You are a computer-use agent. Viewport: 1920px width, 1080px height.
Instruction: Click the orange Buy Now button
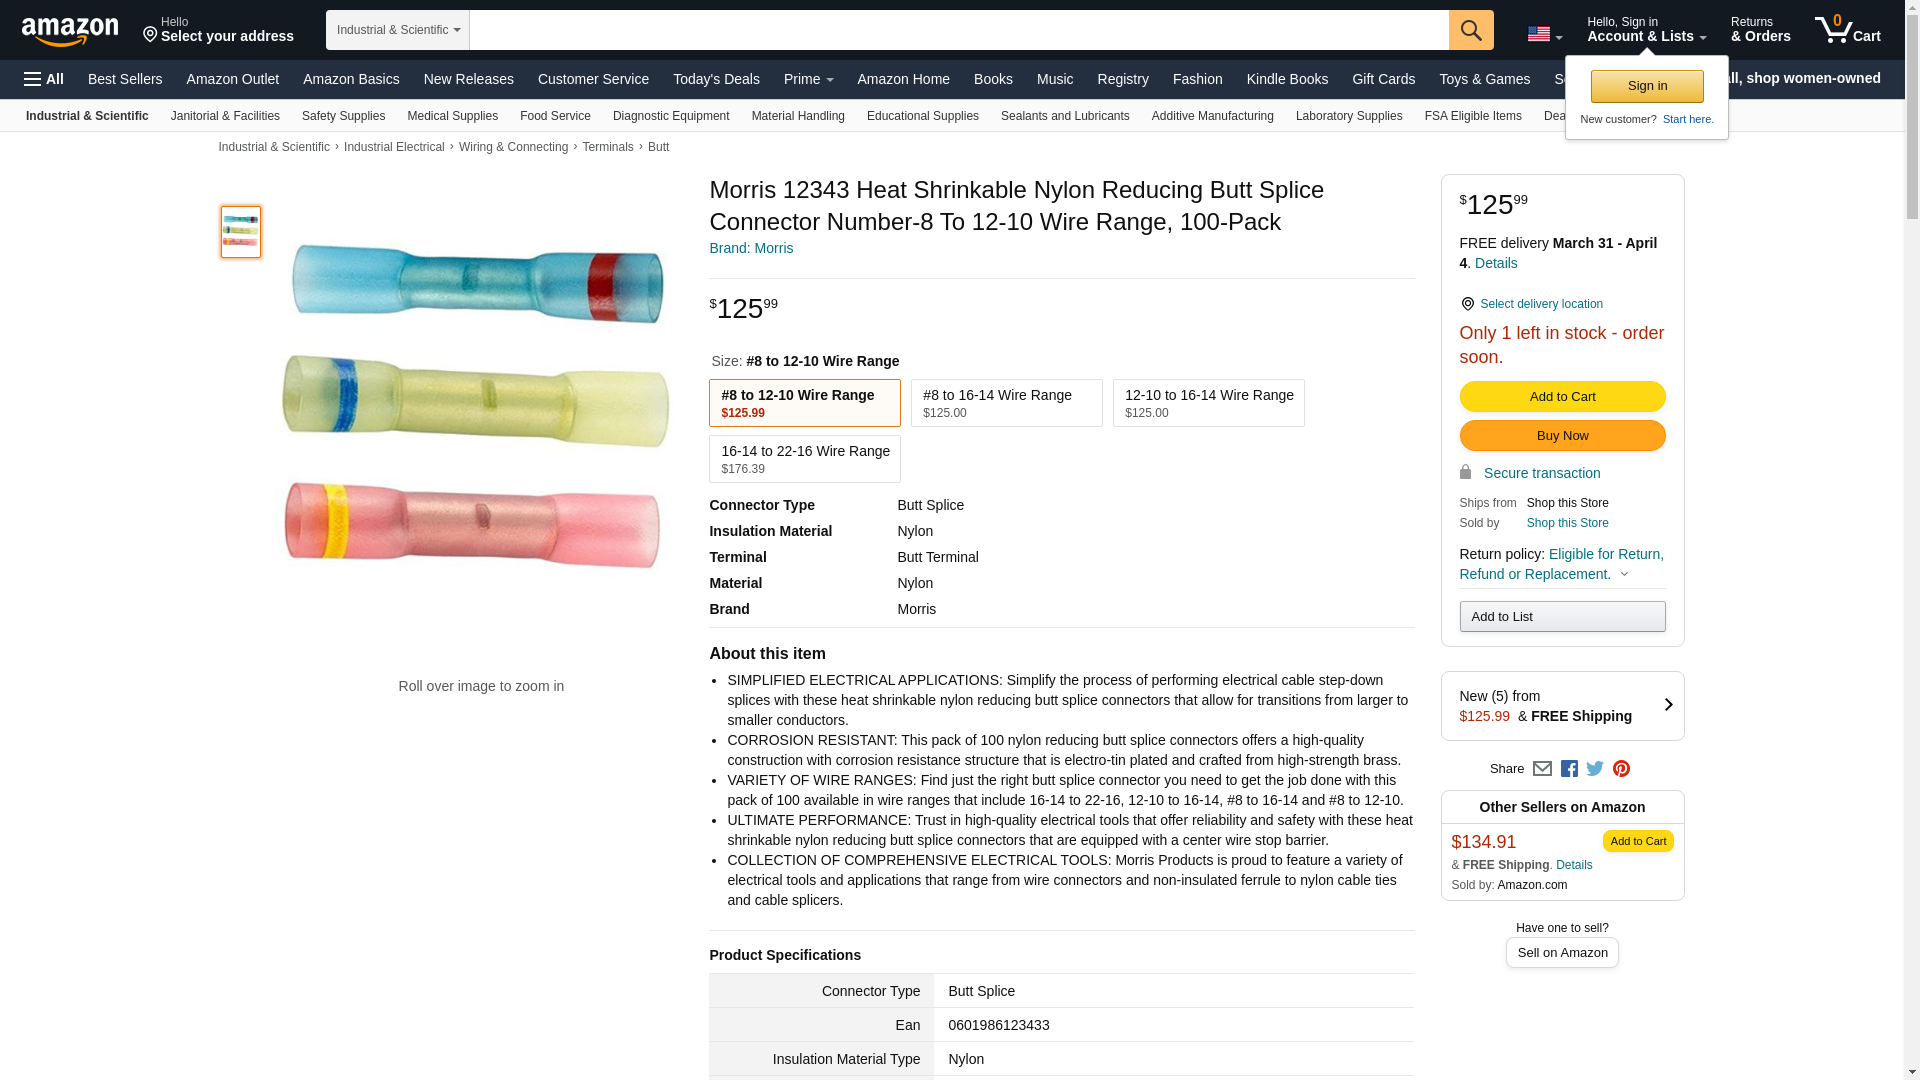1562,436
